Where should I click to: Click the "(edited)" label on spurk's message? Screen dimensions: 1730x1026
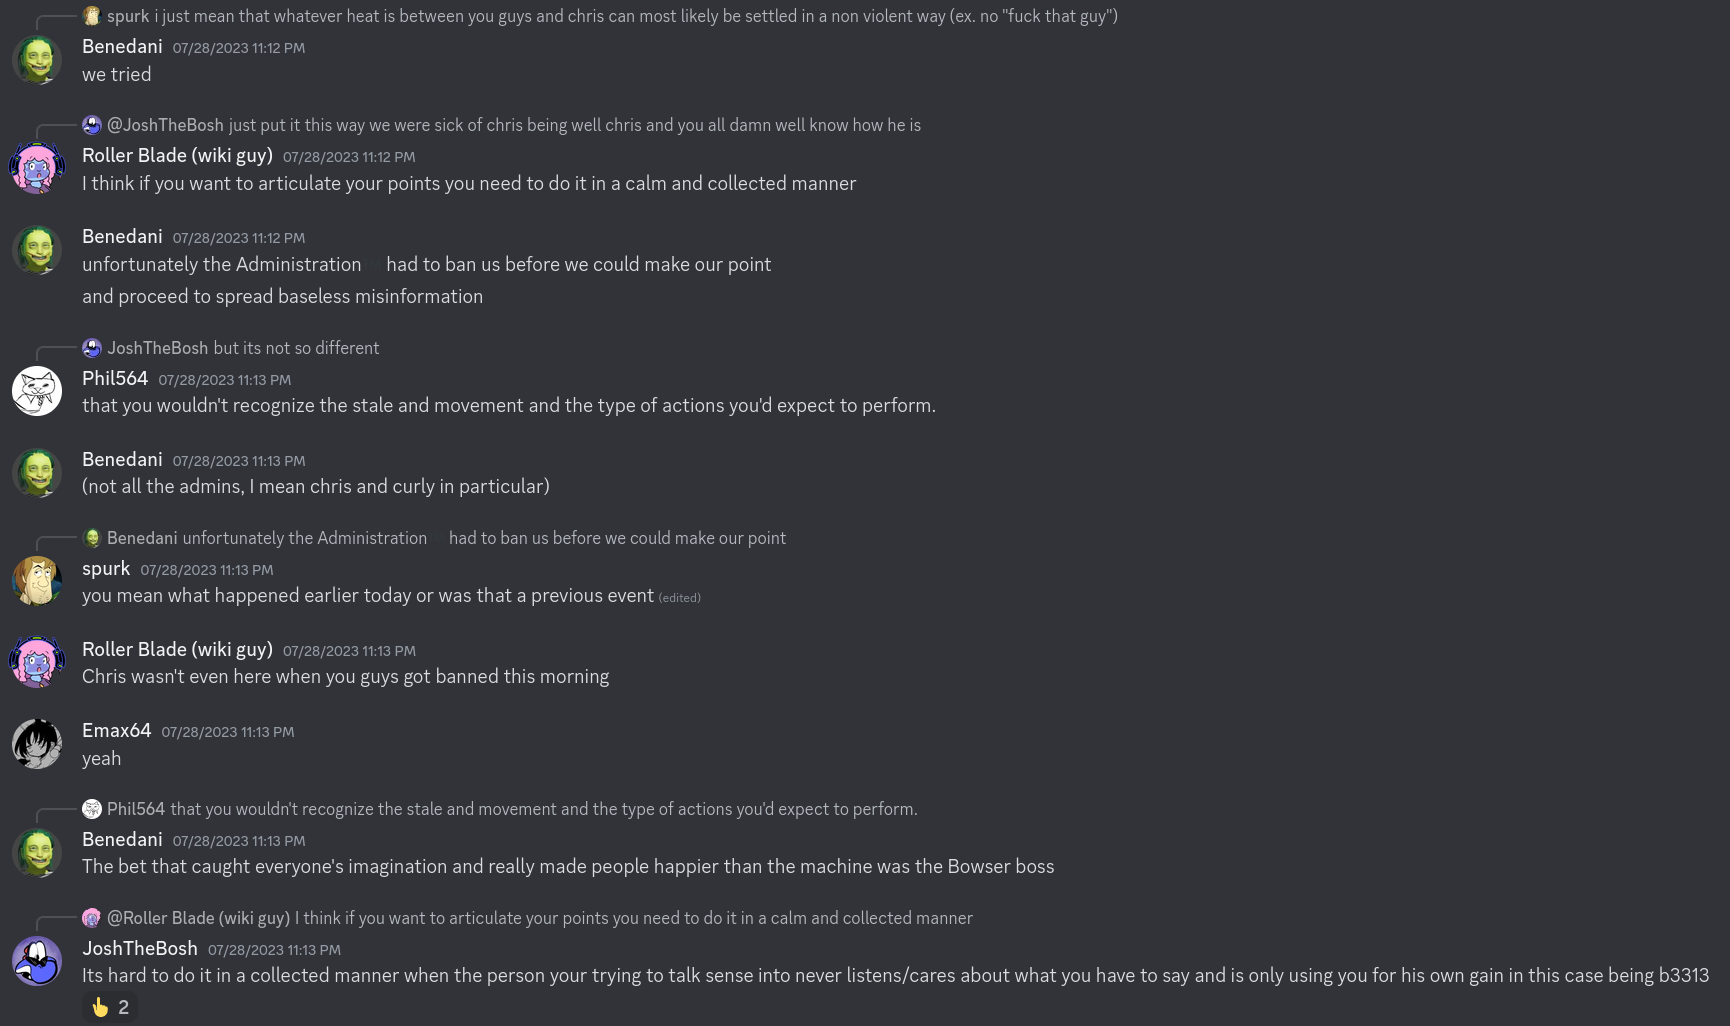(679, 598)
